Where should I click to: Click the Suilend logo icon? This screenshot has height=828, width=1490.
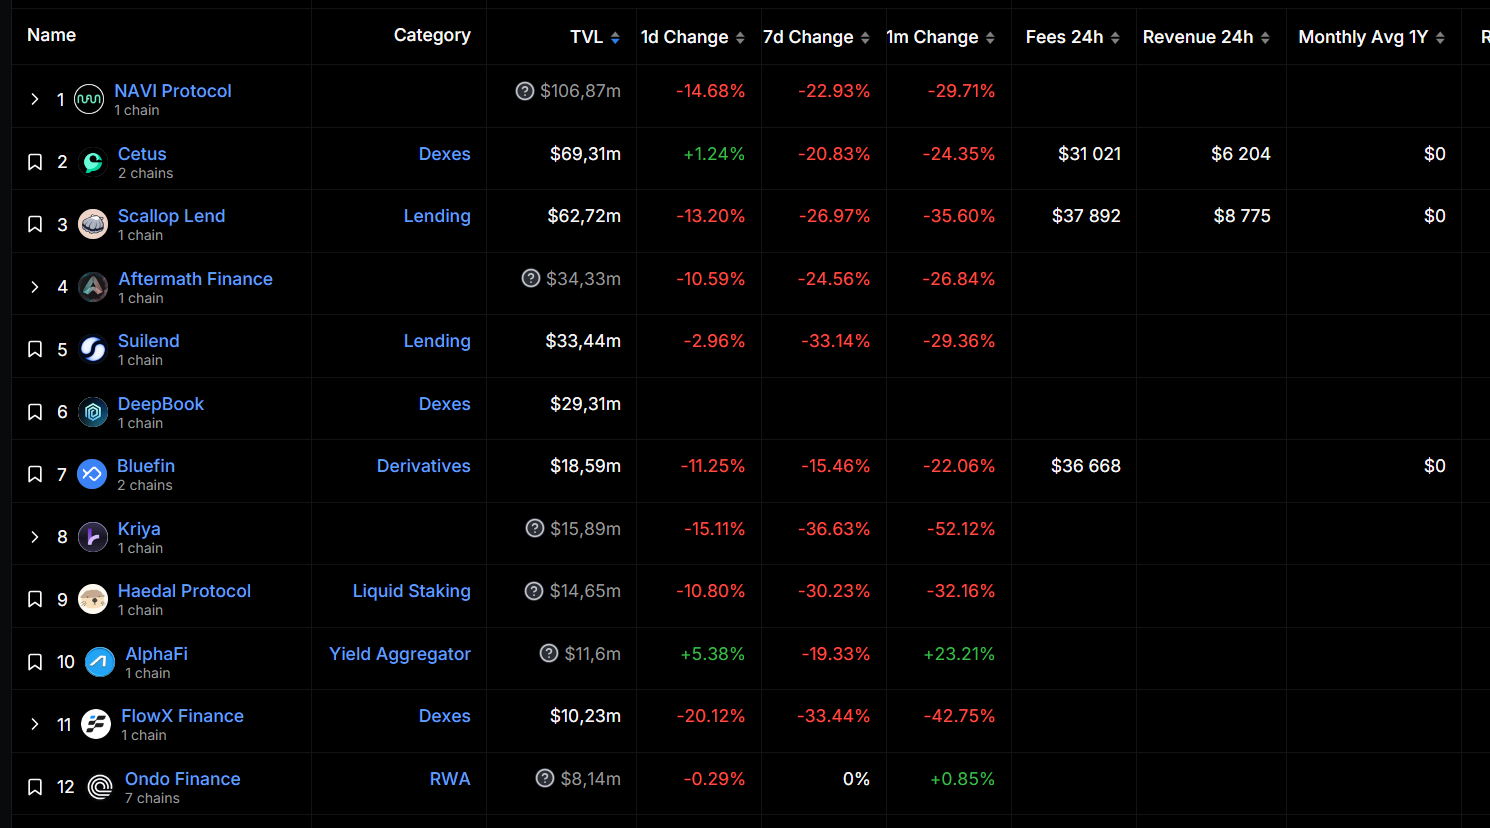tap(93, 349)
